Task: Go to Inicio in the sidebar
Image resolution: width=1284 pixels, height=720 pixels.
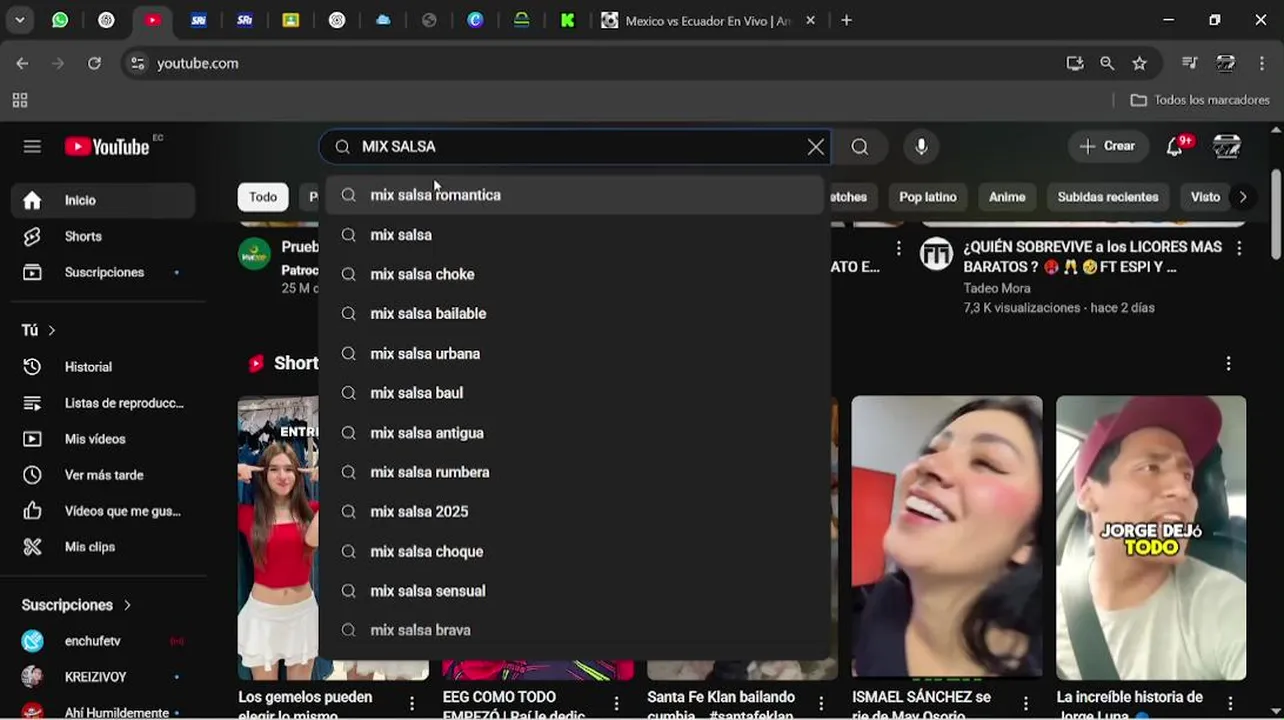Action: 103,200
